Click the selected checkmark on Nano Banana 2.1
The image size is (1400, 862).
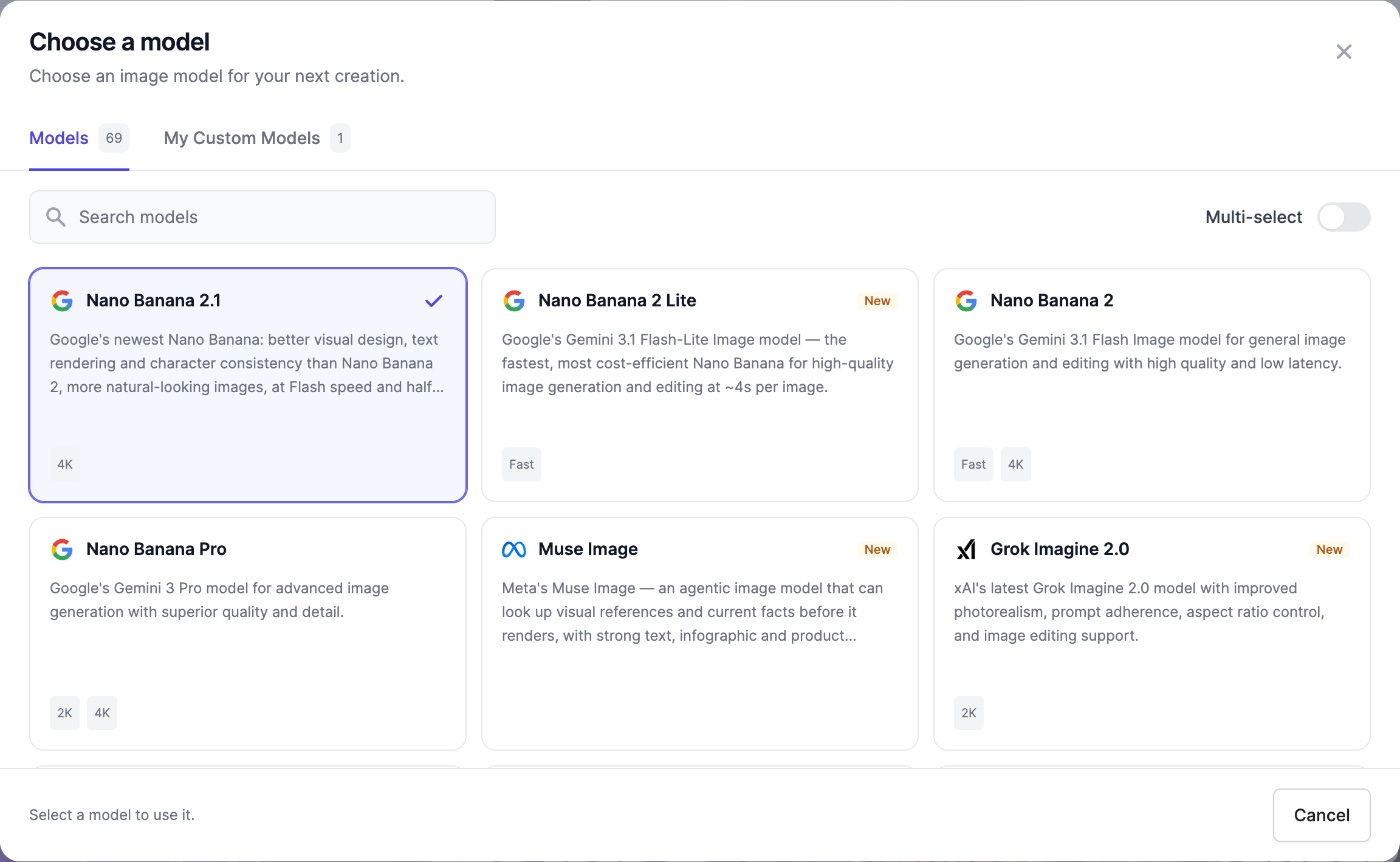(x=434, y=301)
